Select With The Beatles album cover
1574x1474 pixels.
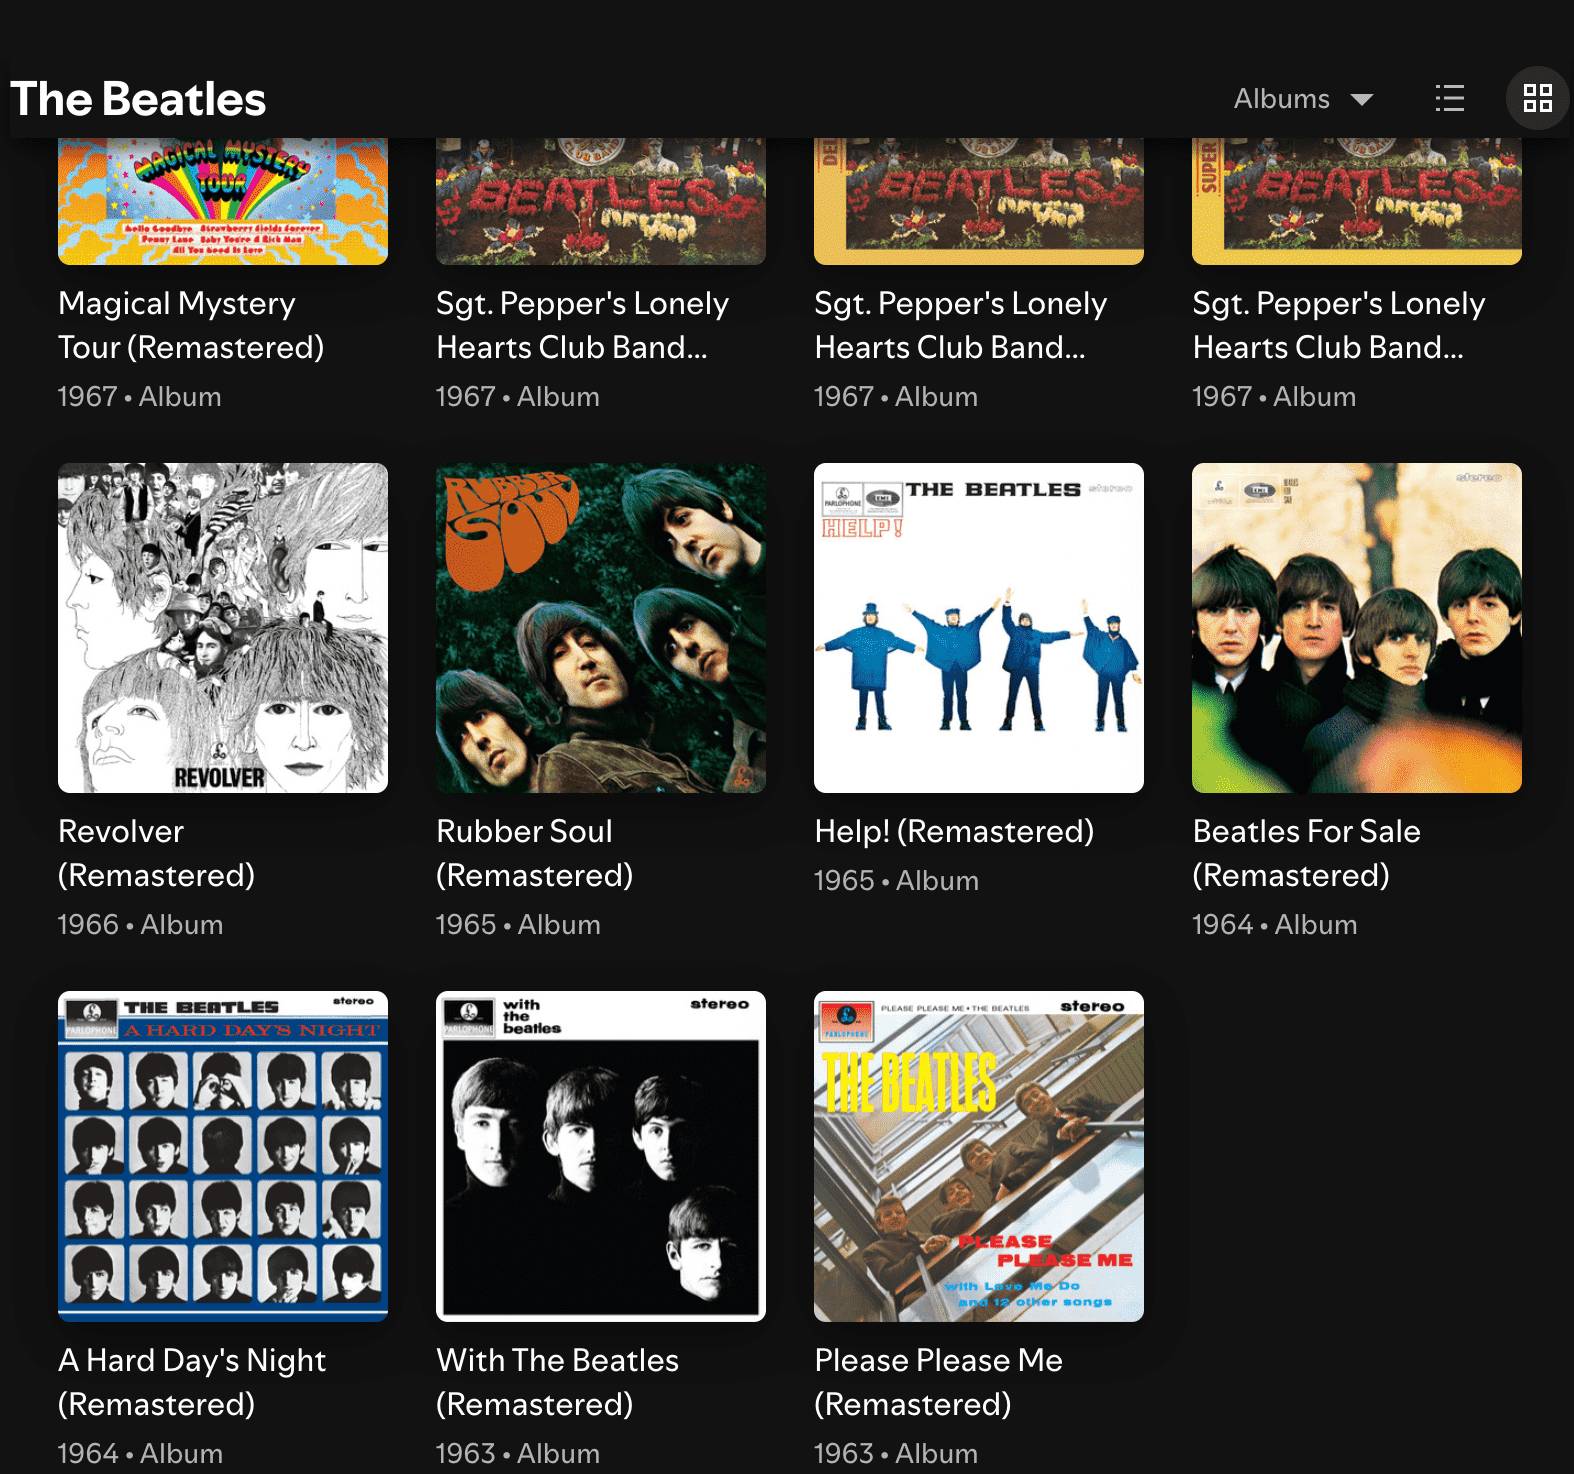pyautogui.click(x=601, y=1156)
